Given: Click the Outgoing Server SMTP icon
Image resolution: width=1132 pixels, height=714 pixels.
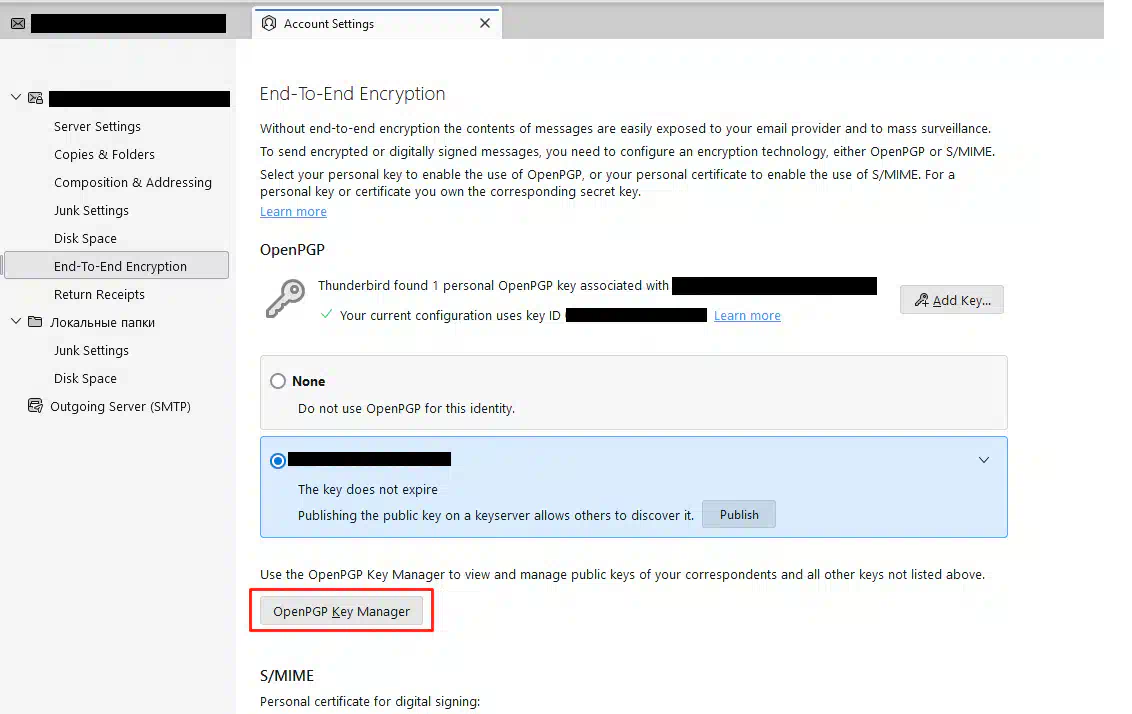Looking at the screenshot, I should pyautogui.click(x=35, y=406).
